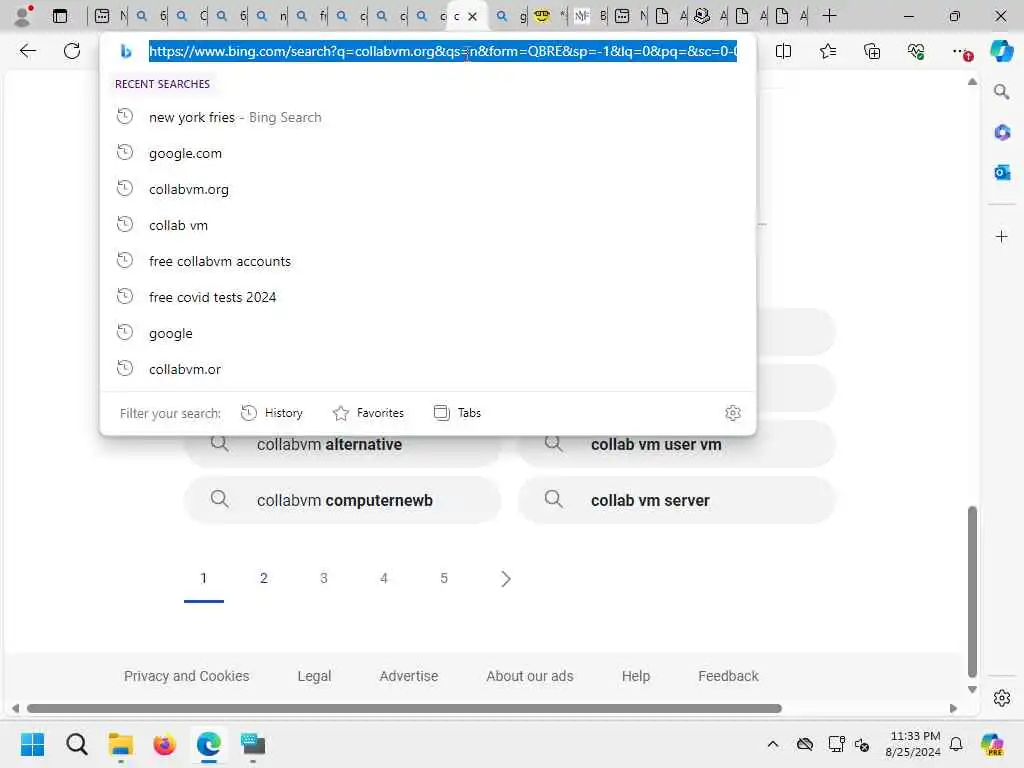Select recent search "google.com"
The width and height of the screenshot is (1024, 768).
click(x=428, y=153)
